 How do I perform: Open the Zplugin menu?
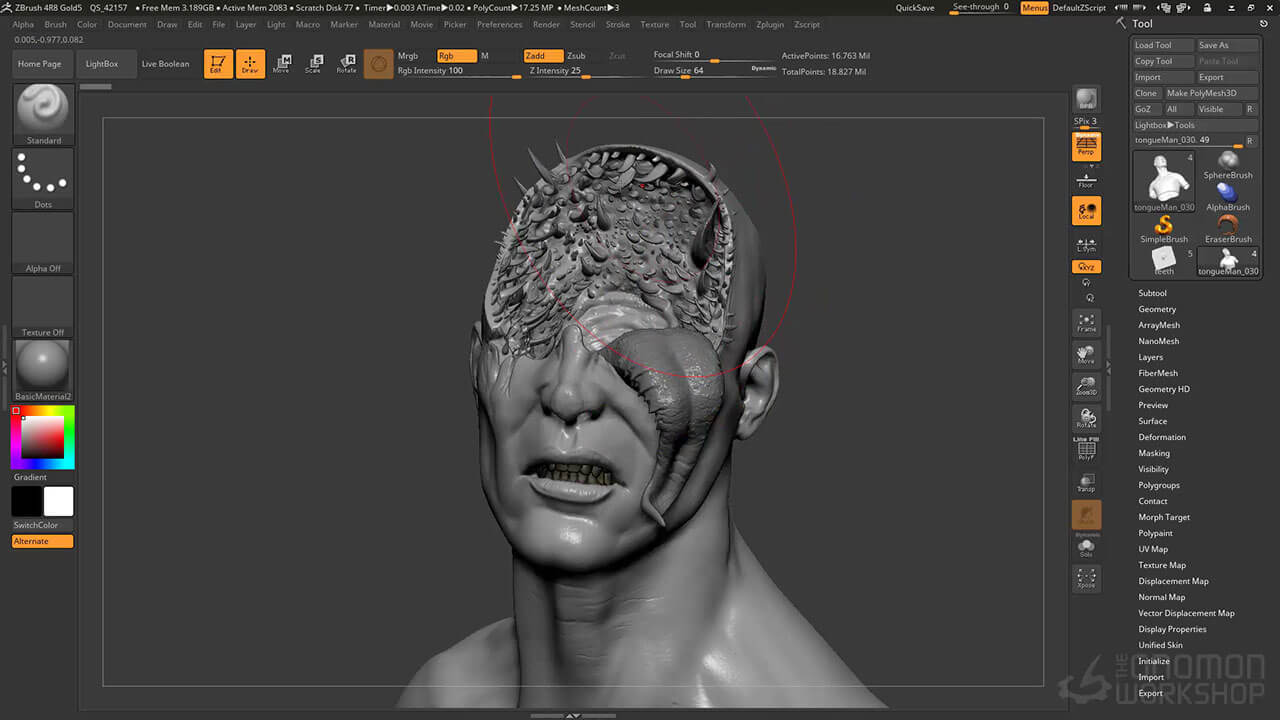click(x=769, y=24)
